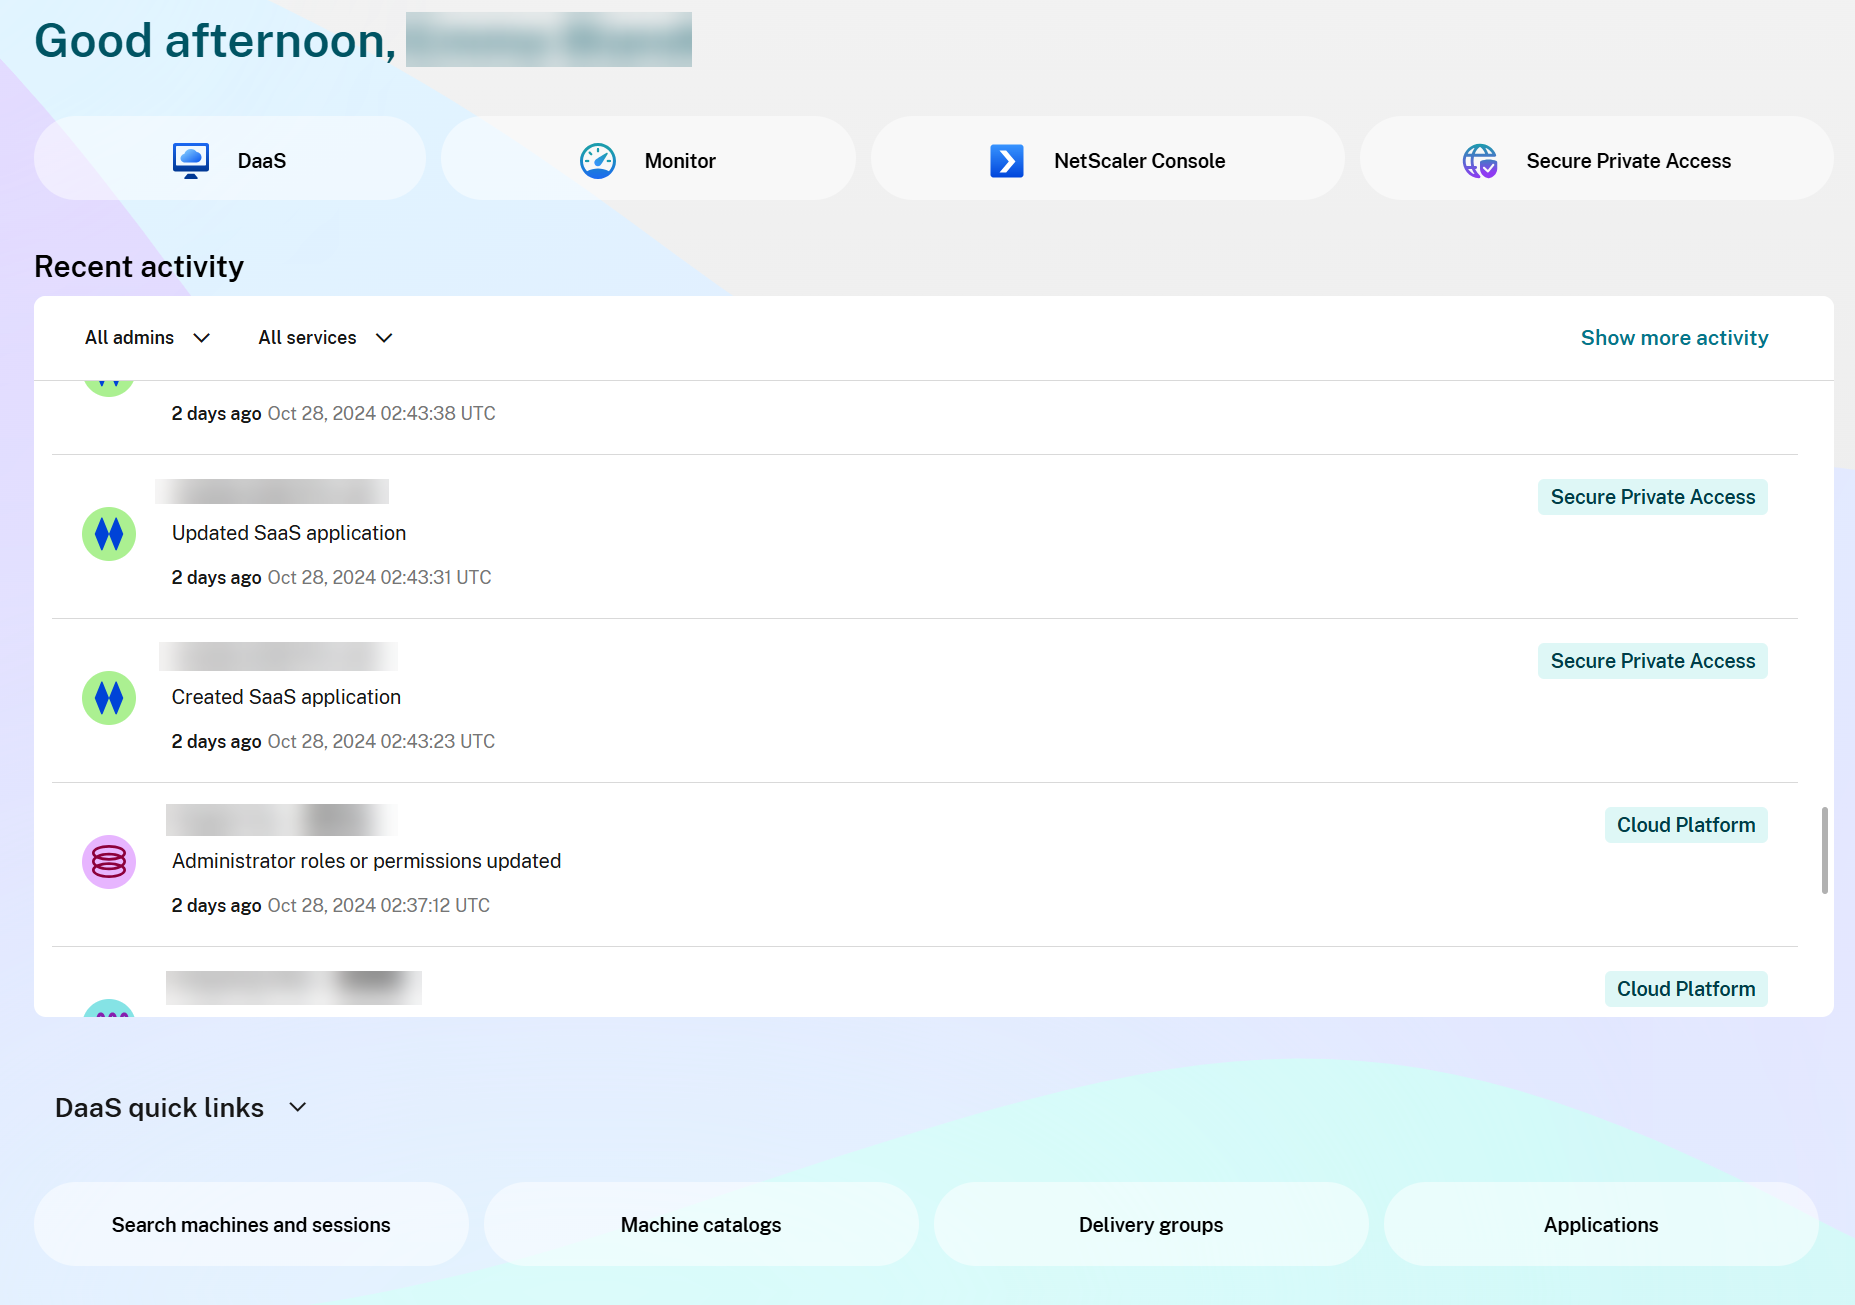This screenshot has width=1855, height=1305.
Task: Open Search machines and sessions quick link
Action: pyautogui.click(x=251, y=1225)
